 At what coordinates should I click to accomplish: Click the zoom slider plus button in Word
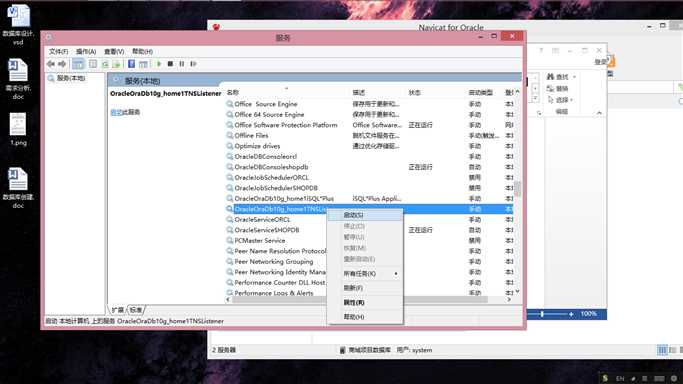[571, 314]
